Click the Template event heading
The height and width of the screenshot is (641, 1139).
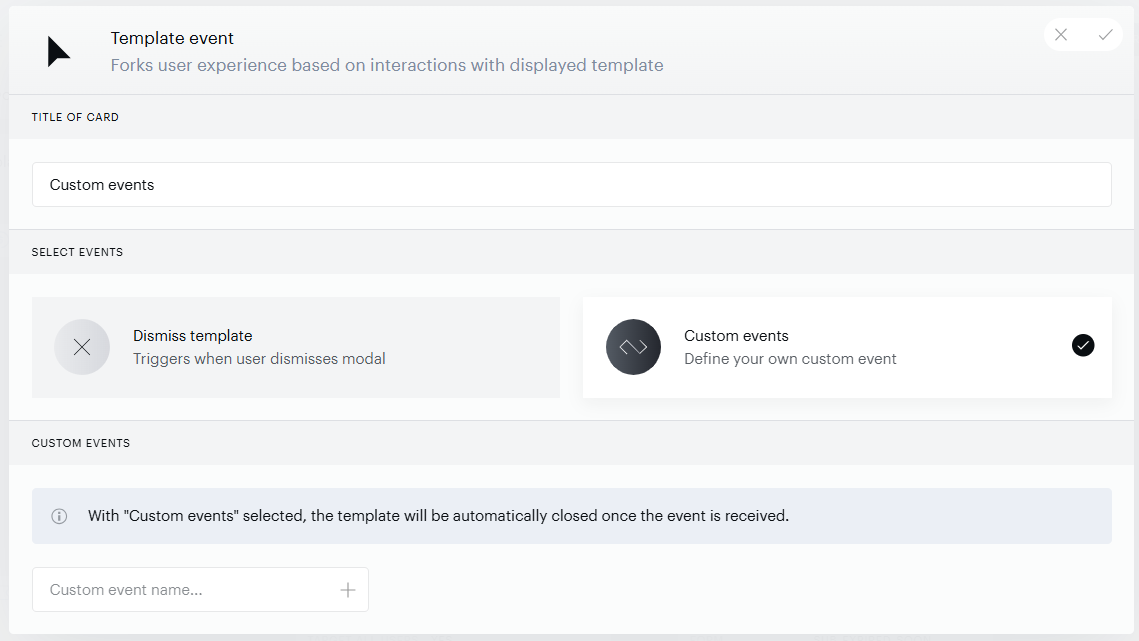[x=172, y=38]
